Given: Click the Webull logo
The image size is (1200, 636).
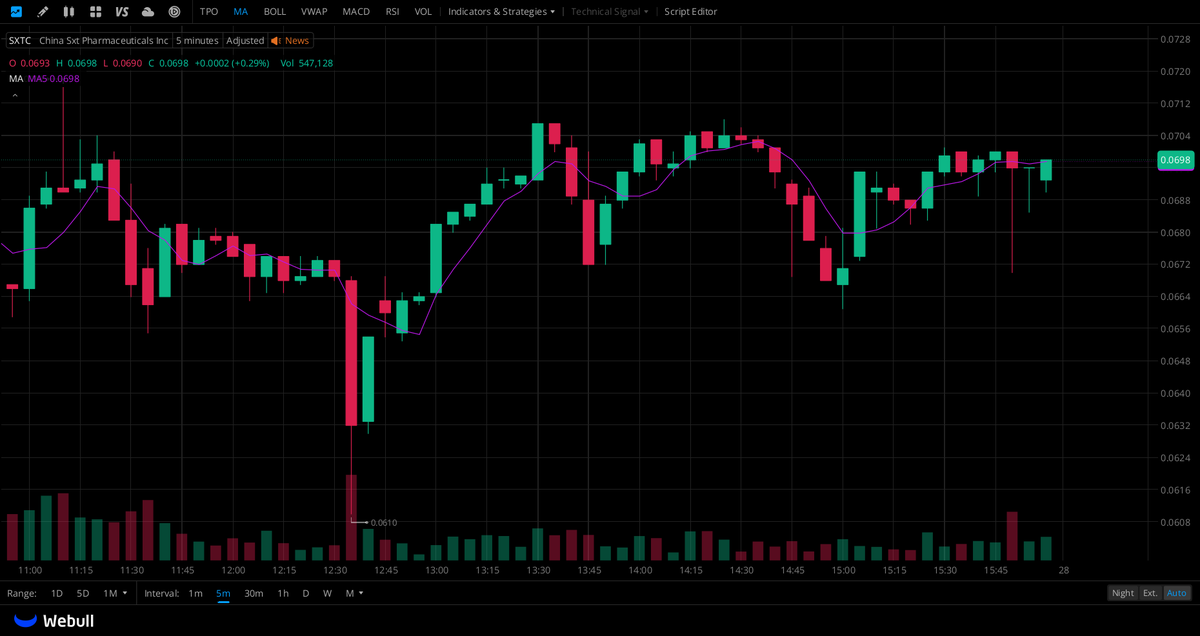Looking at the screenshot, I should (x=54, y=621).
